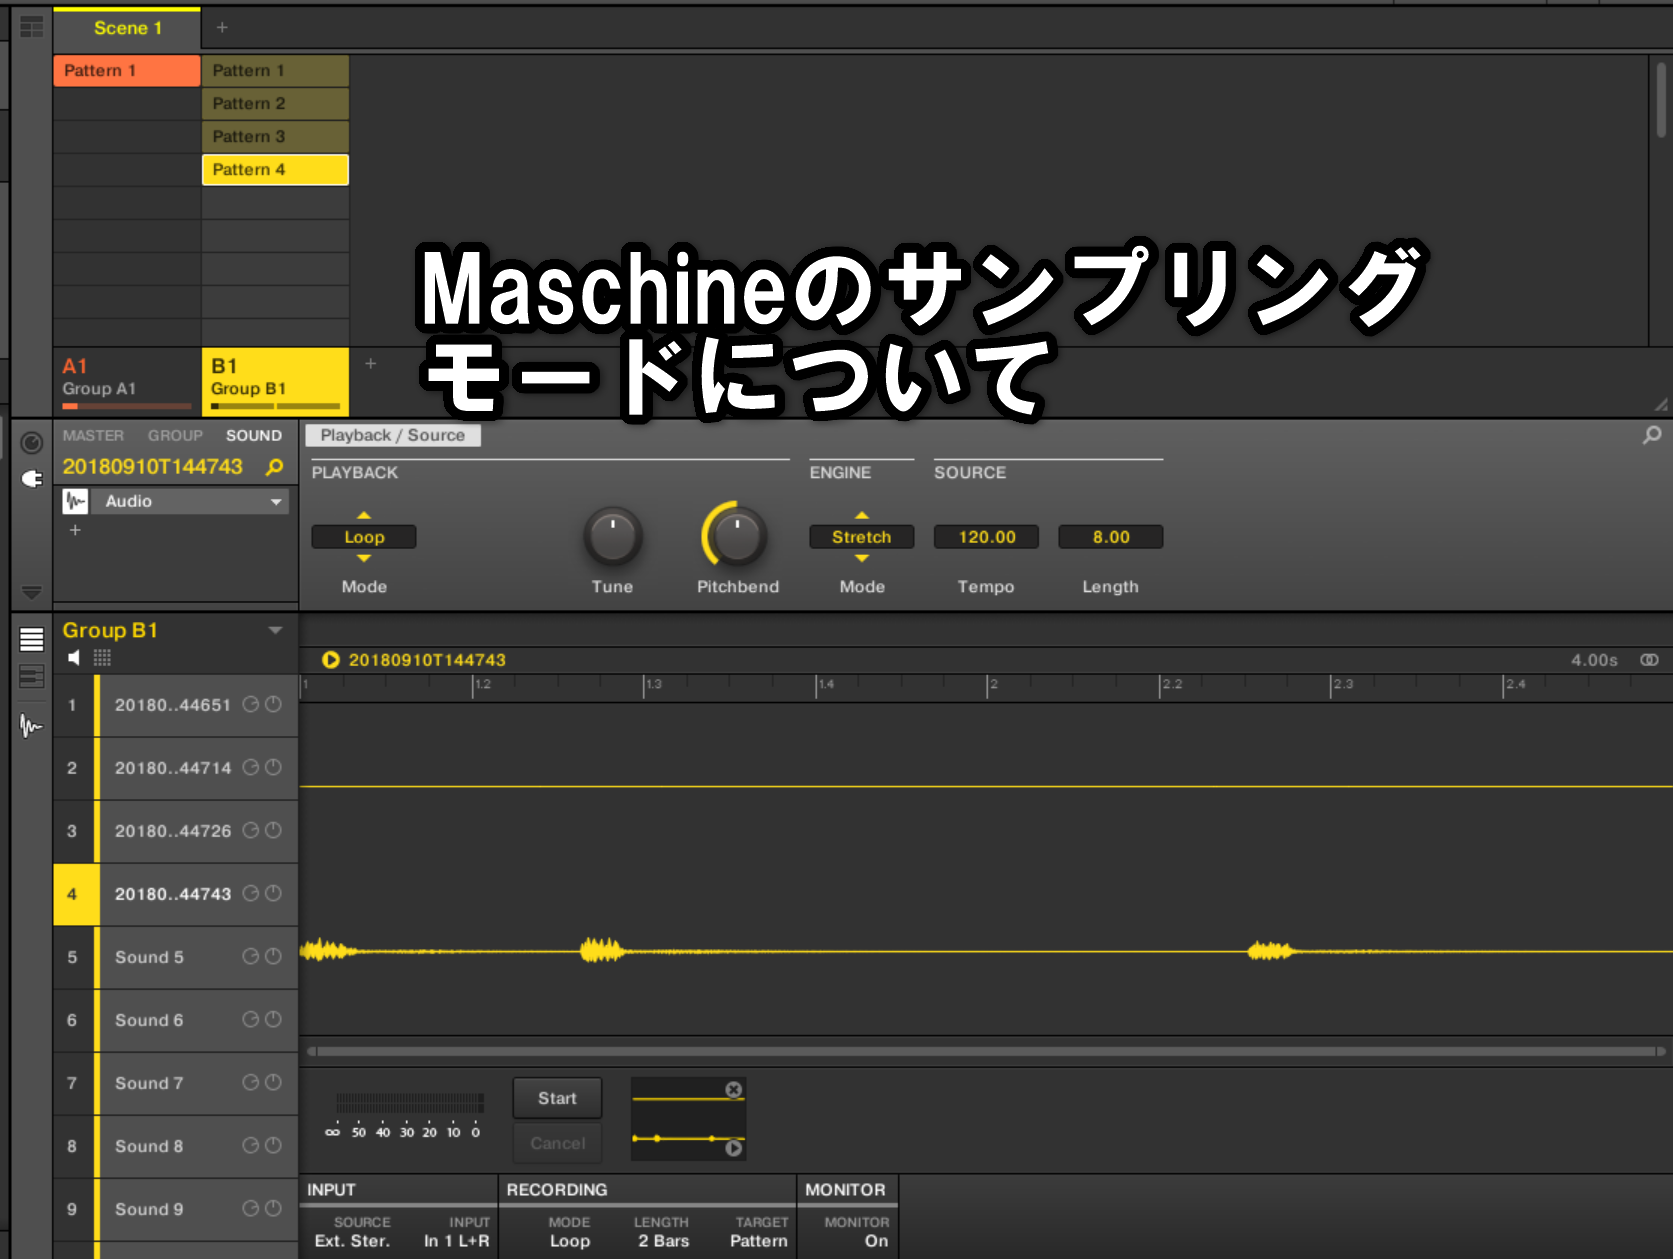Select the Playback / Source page tab
The image size is (1673, 1259).
click(x=392, y=436)
